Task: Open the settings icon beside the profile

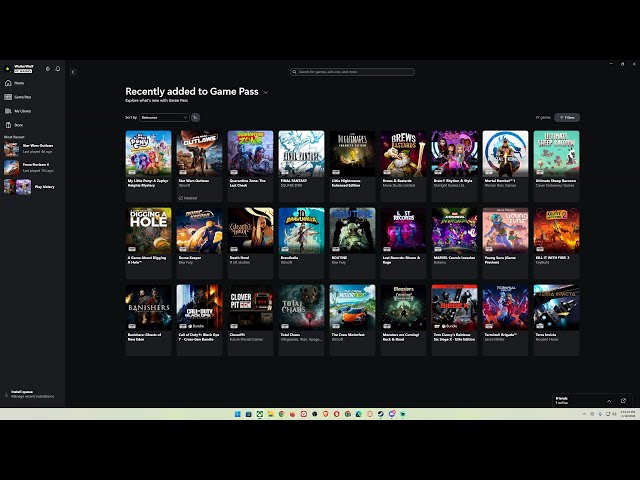Action: 48,69
